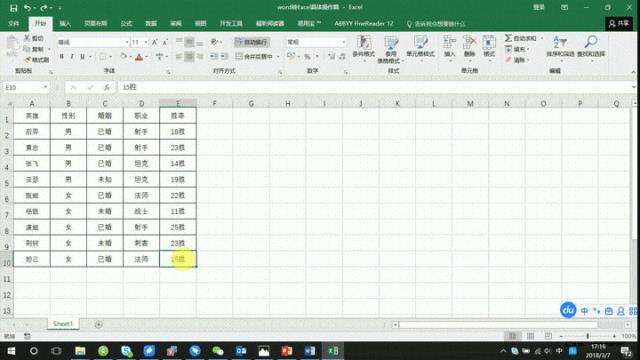Screen dimensions: 640x360
Task: Click the Increase Indent icon
Action: 224,56
